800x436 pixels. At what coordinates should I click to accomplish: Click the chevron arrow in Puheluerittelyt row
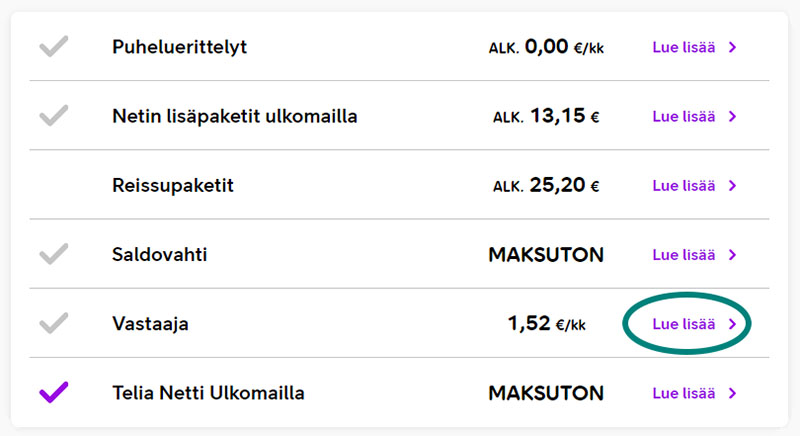point(733,47)
